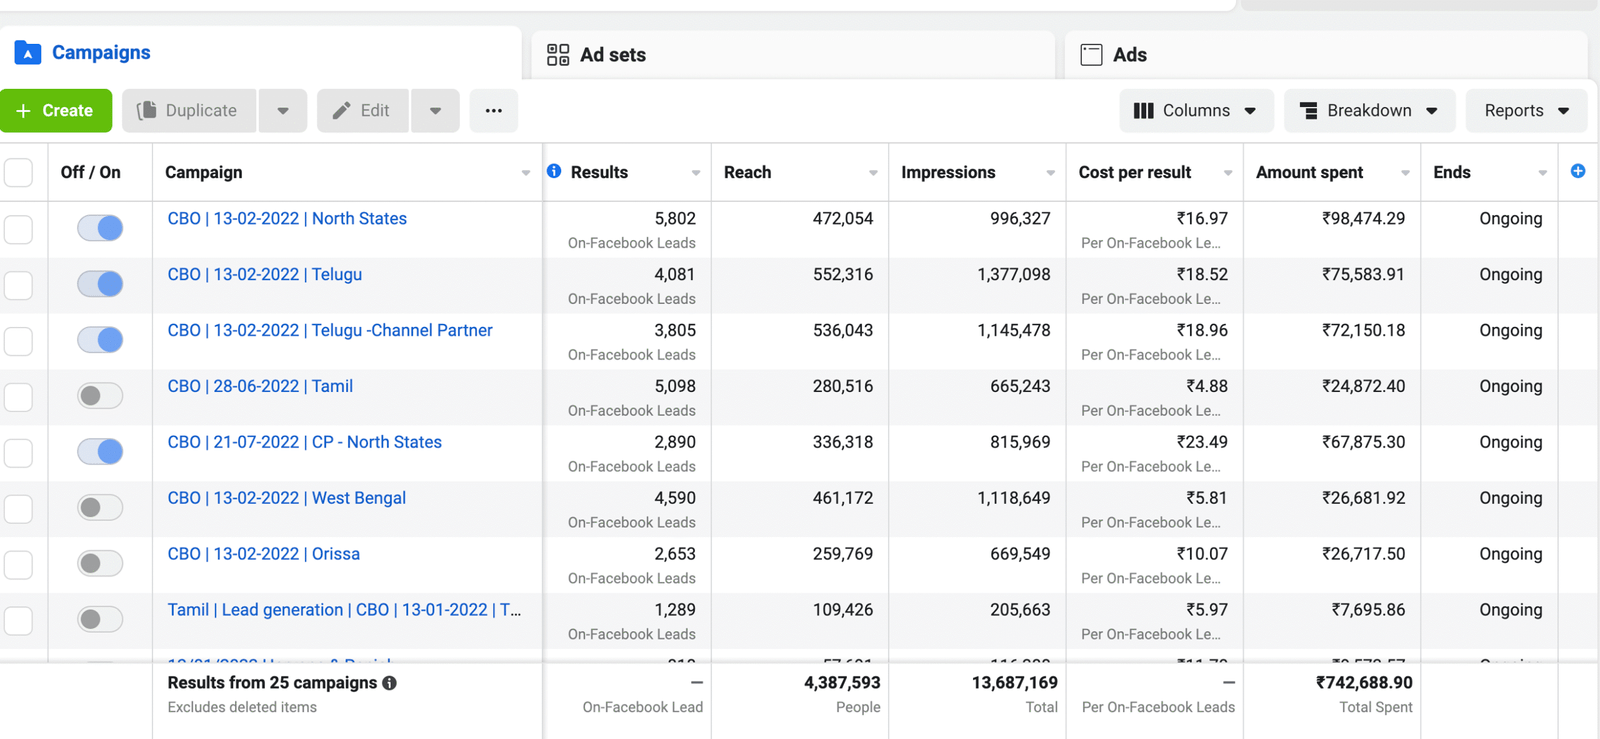Viewport: 1600px width, 739px height.
Task: Expand the dropdown arrow next to Edit
Action: point(435,111)
